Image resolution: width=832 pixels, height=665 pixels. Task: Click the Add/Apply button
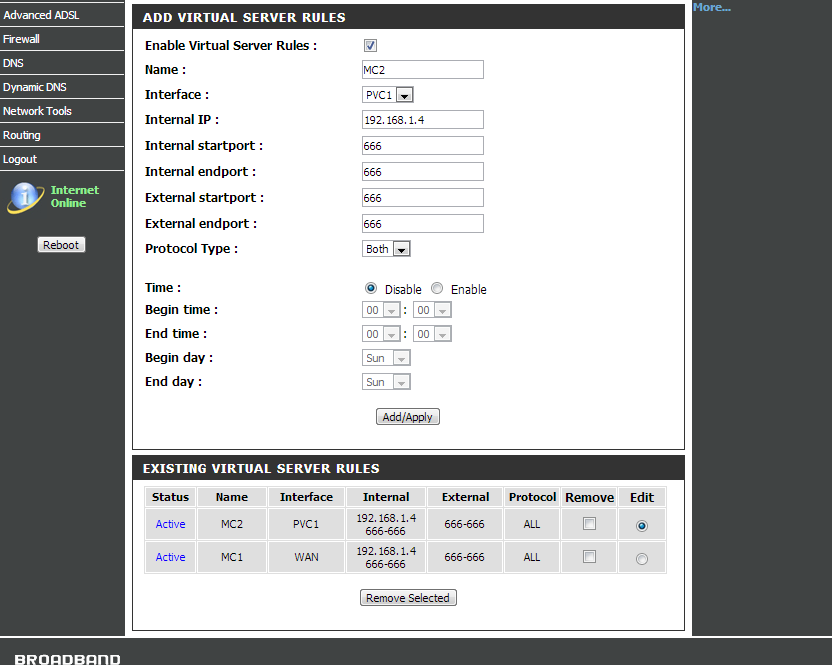pos(408,417)
